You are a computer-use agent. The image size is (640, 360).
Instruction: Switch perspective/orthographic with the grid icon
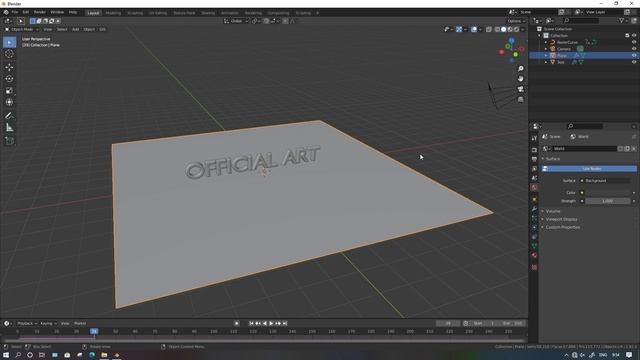pyautogui.click(x=520, y=99)
